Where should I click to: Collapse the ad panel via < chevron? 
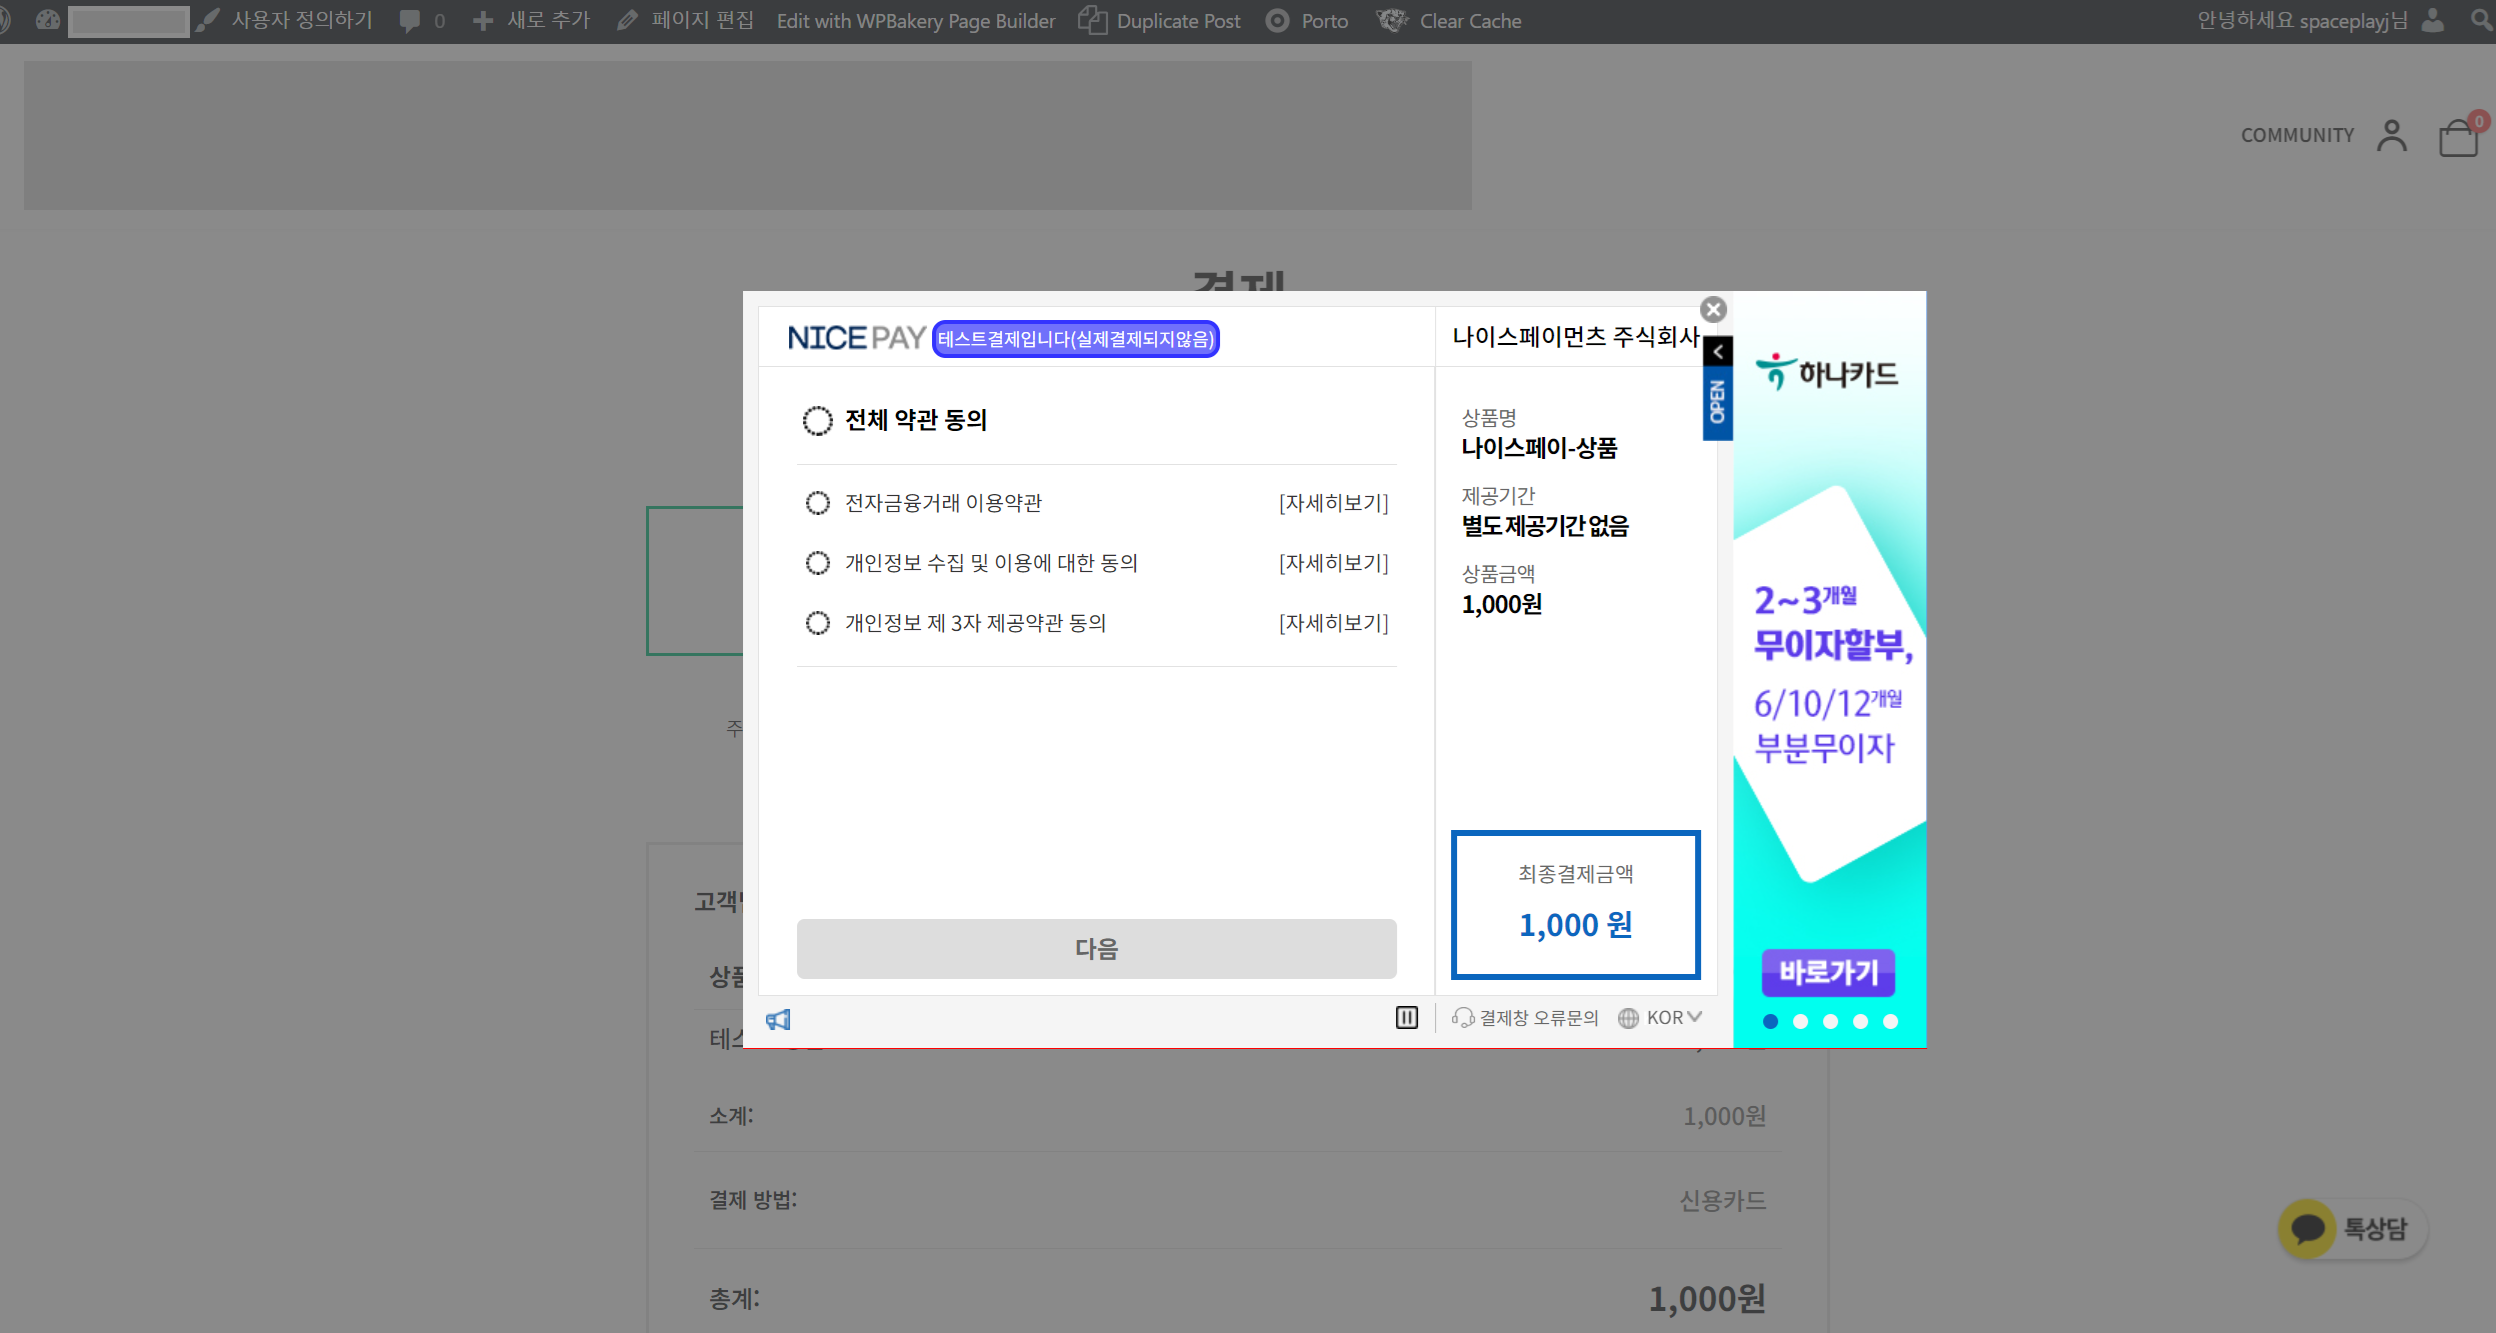coord(1719,351)
